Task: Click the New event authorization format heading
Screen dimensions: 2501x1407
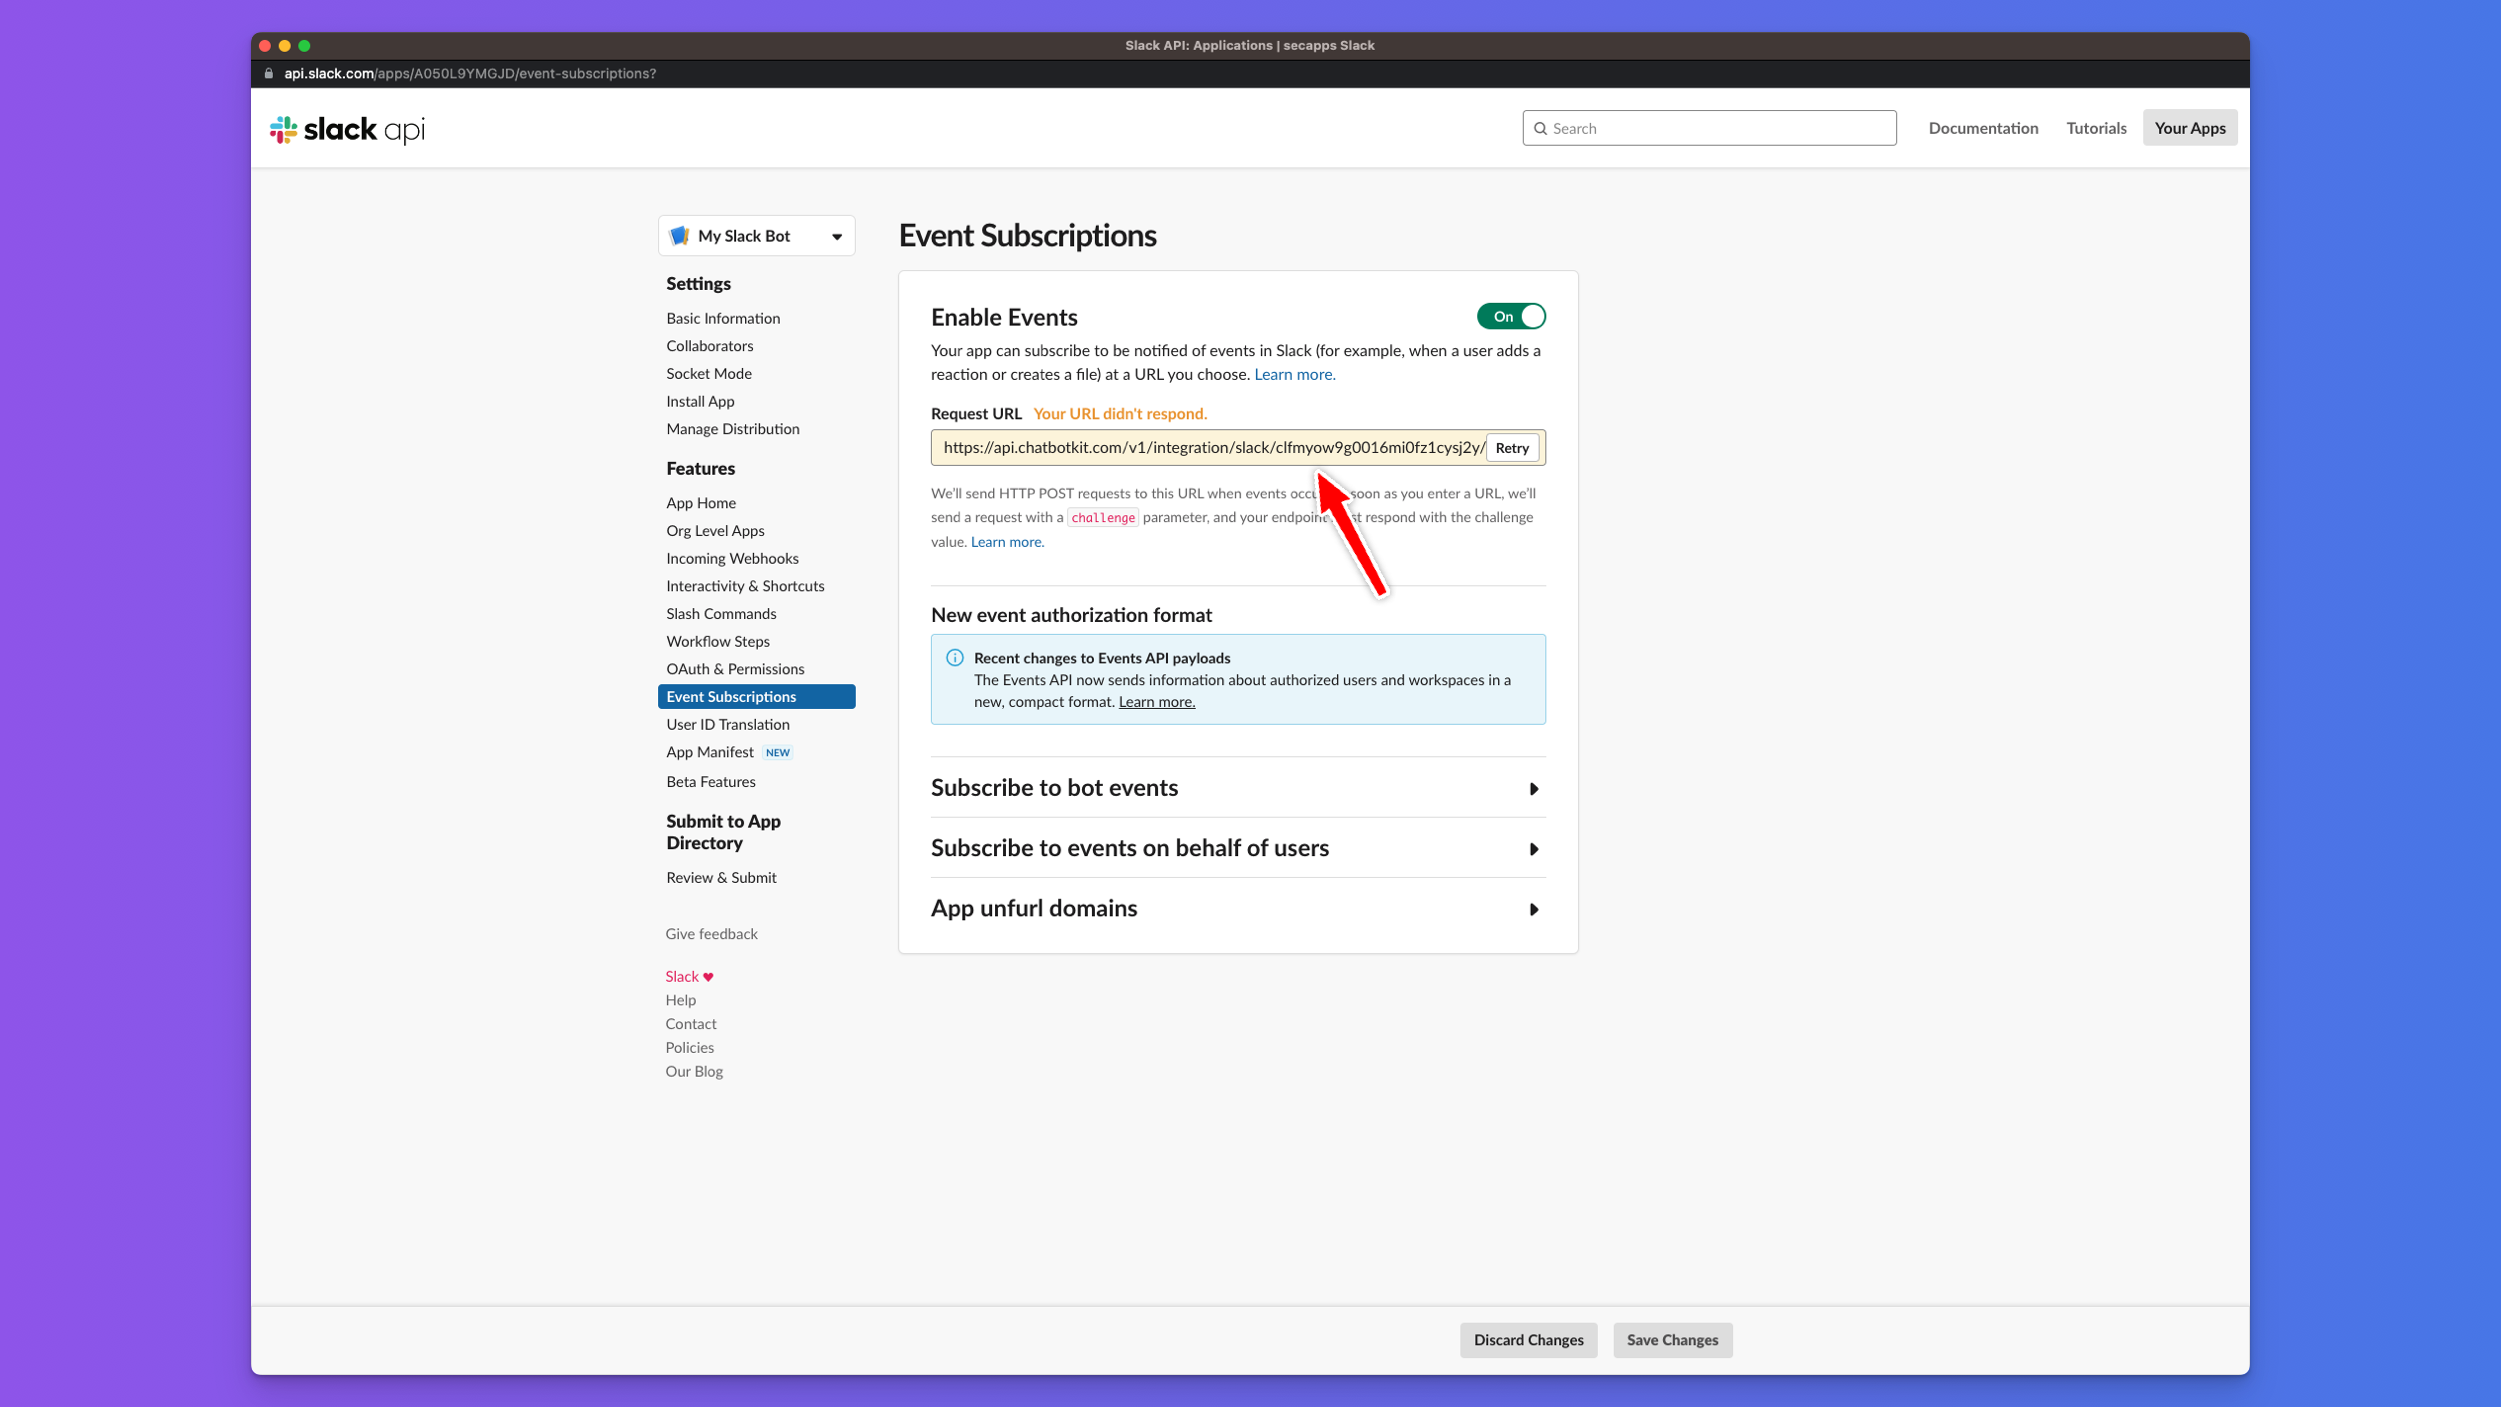Action: (1071, 615)
